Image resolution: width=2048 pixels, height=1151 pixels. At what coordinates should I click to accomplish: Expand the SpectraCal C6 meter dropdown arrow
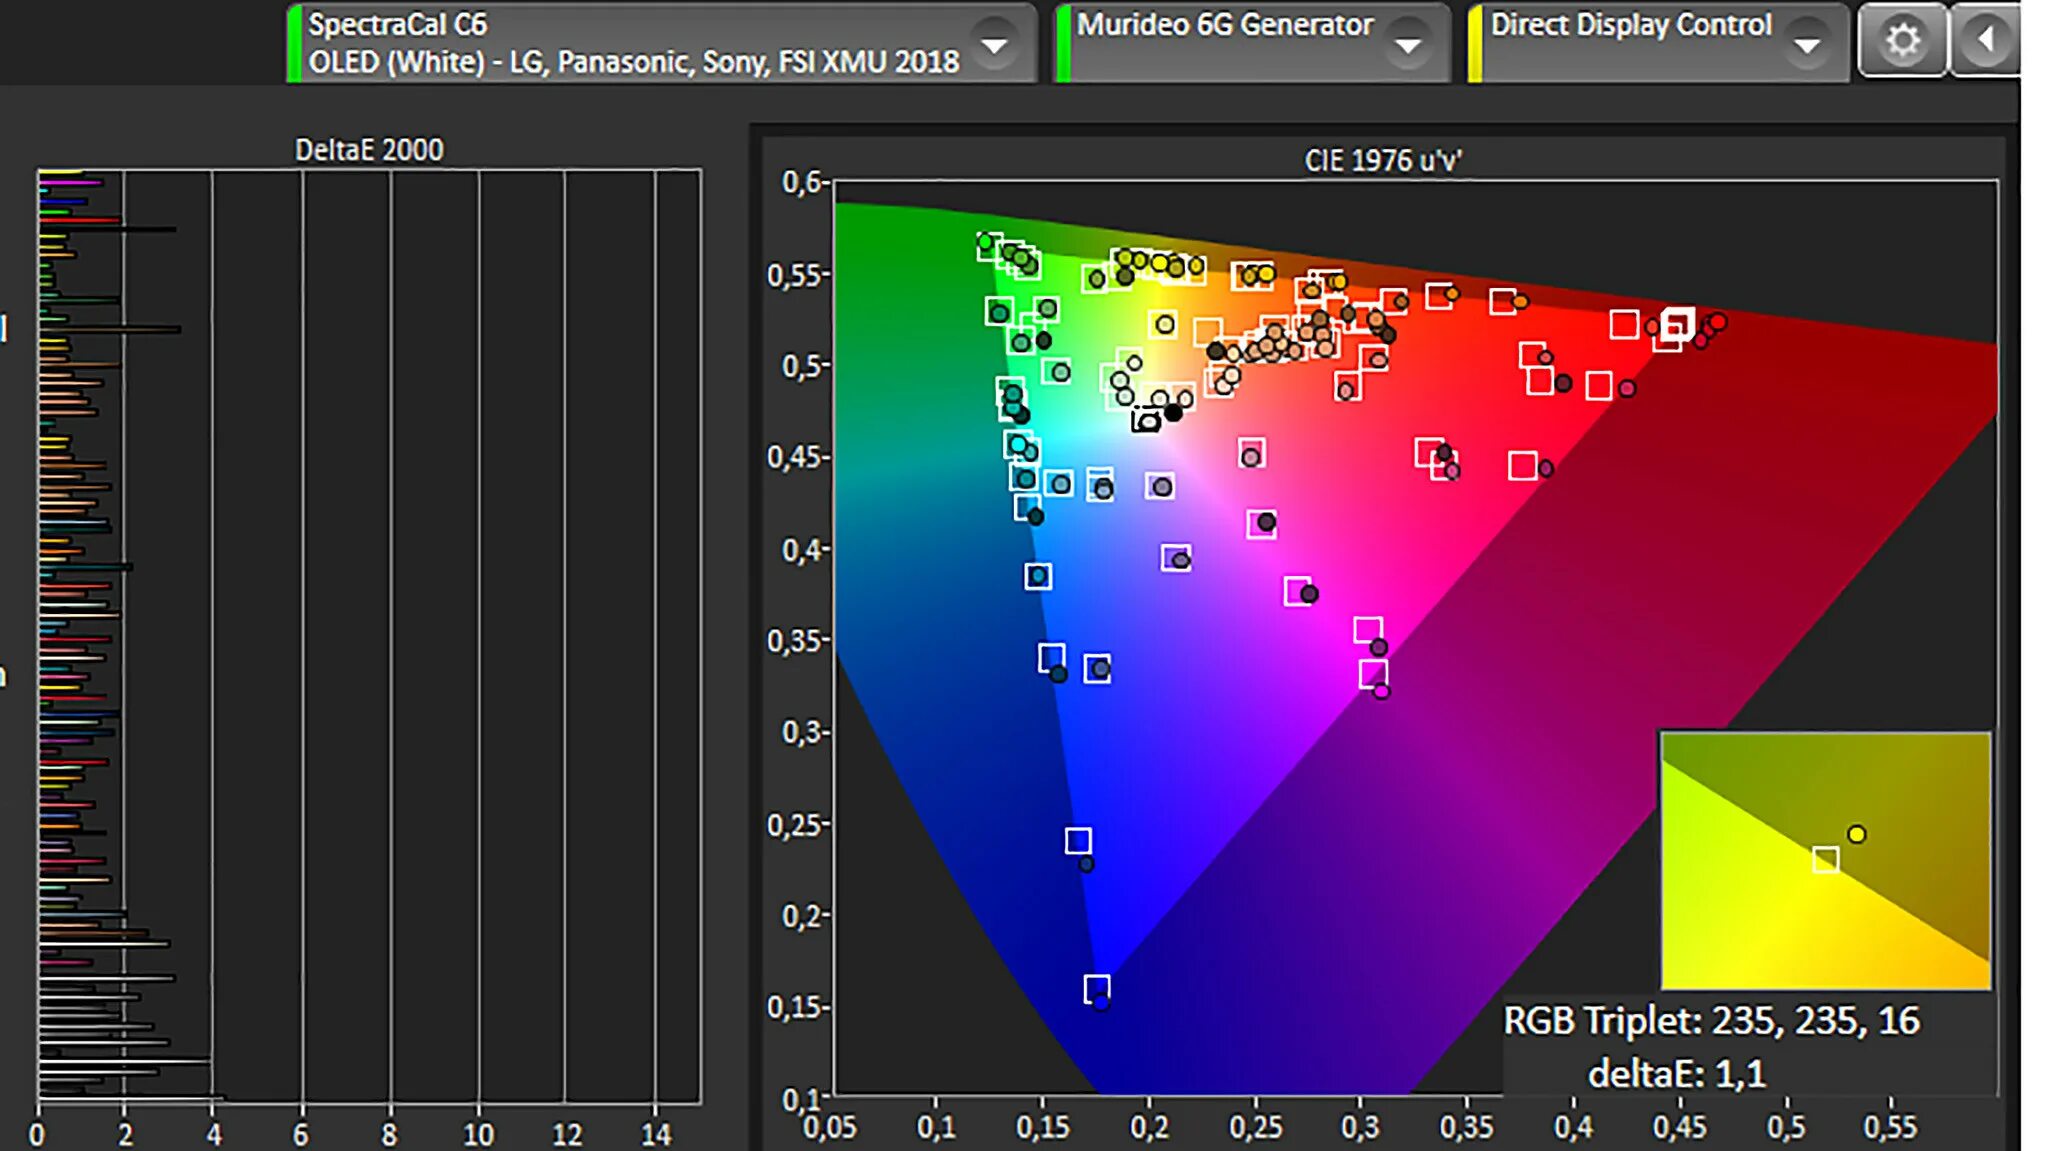(994, 45)
